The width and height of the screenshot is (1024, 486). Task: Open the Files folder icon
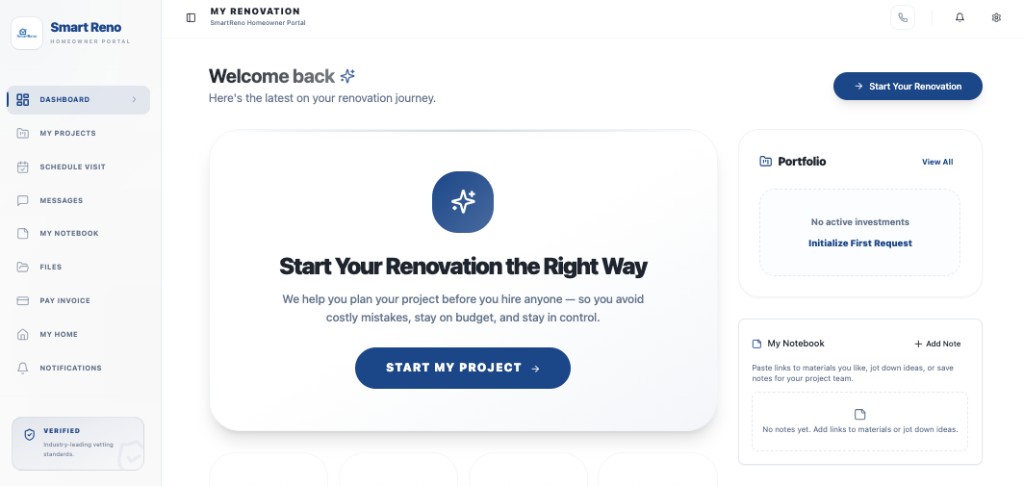point(23,267)
